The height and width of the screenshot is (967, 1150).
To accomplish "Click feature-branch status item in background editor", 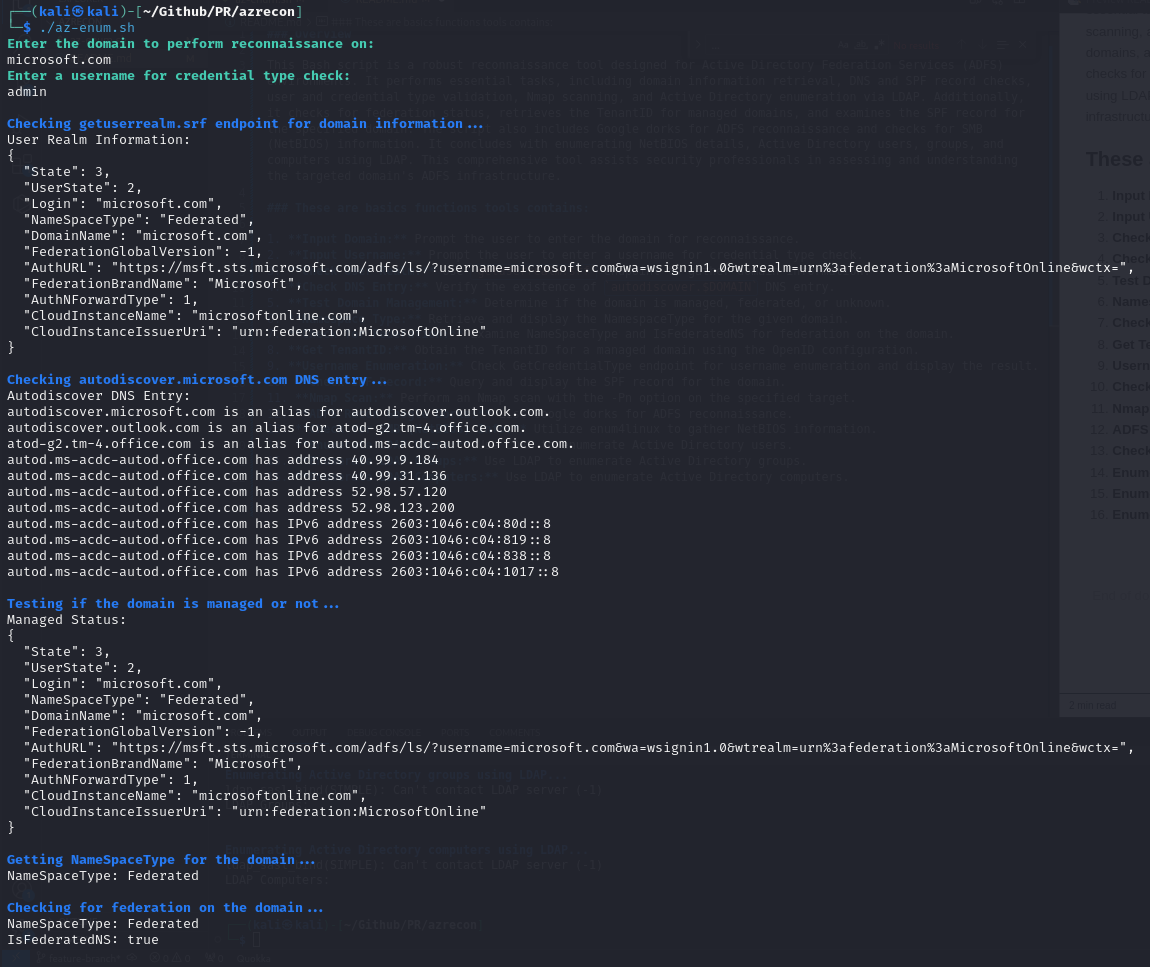I will pyautogui.click(x=81, y=958).
